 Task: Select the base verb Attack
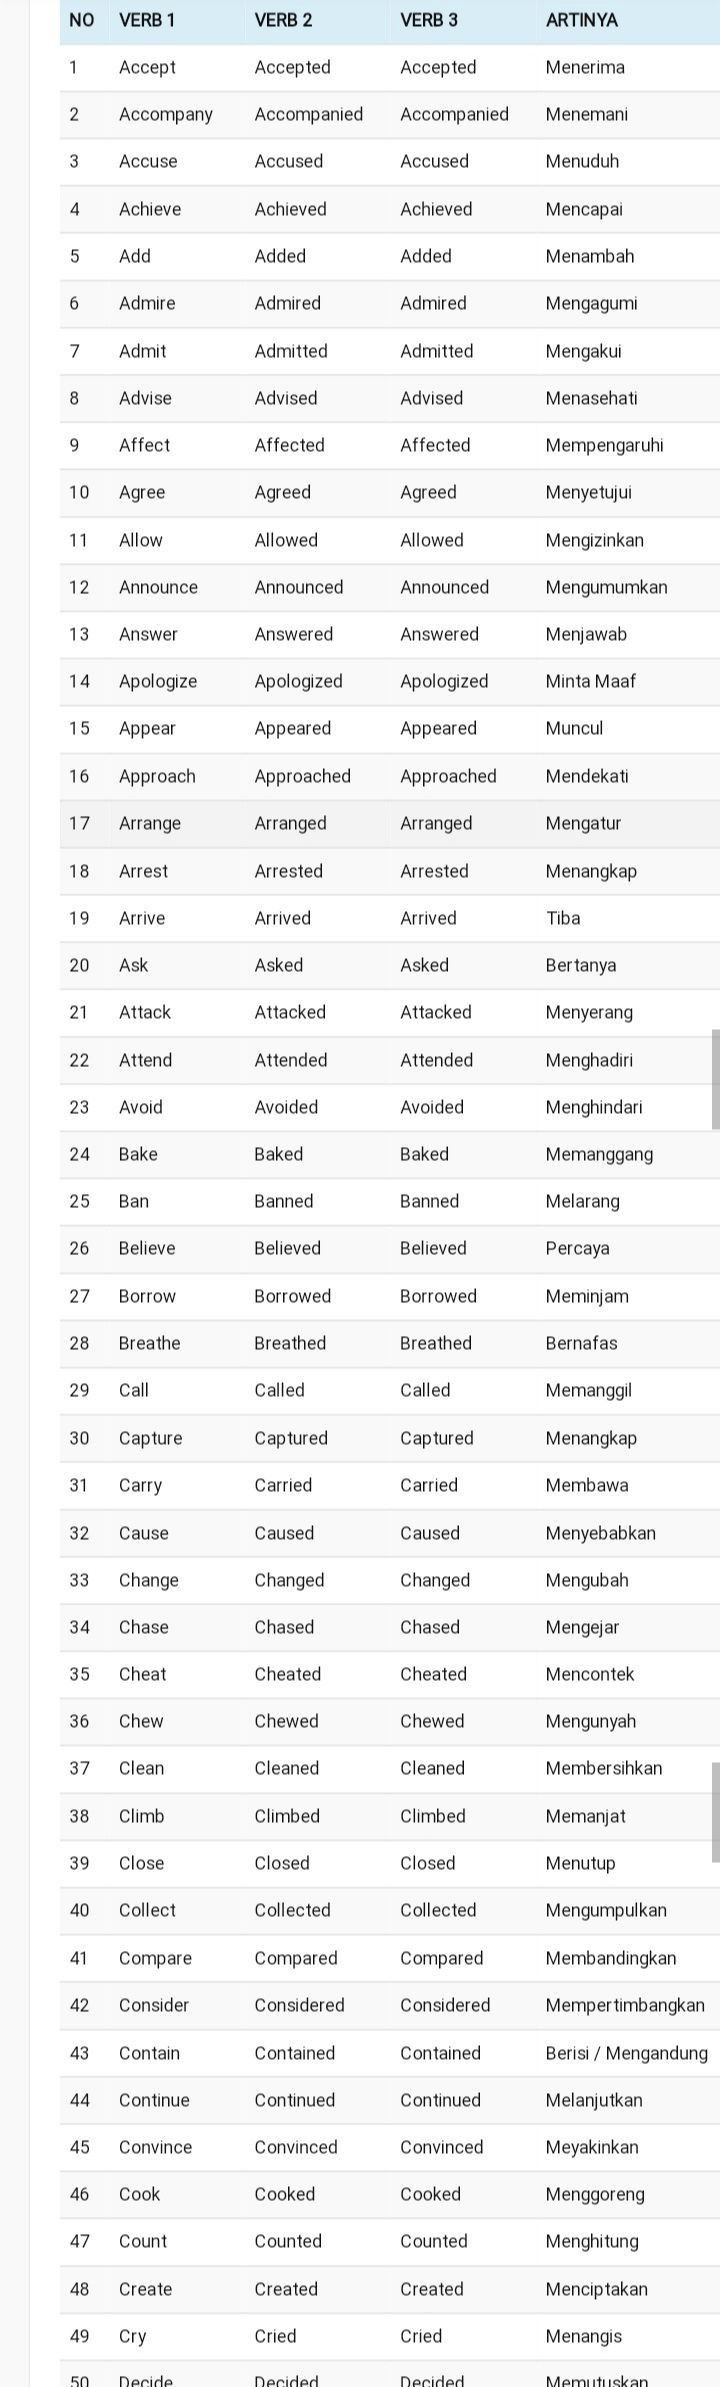[145, 1012]
